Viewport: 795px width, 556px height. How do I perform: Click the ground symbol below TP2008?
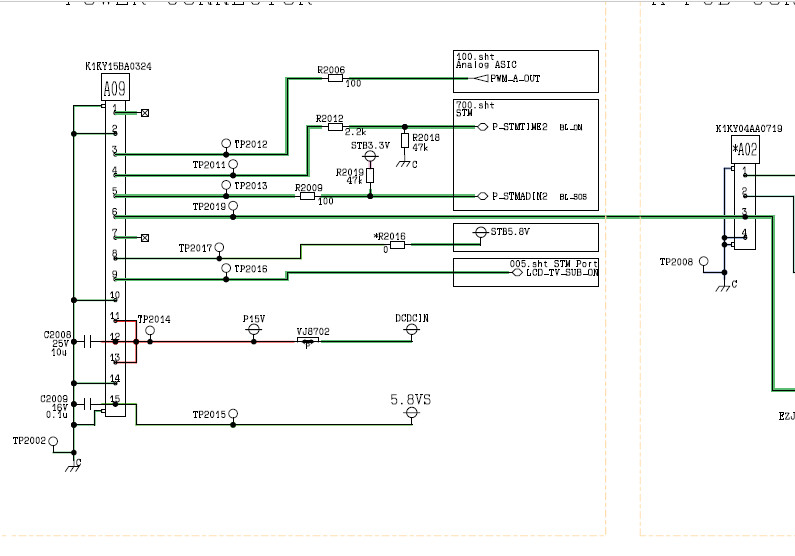click(723, 288)
